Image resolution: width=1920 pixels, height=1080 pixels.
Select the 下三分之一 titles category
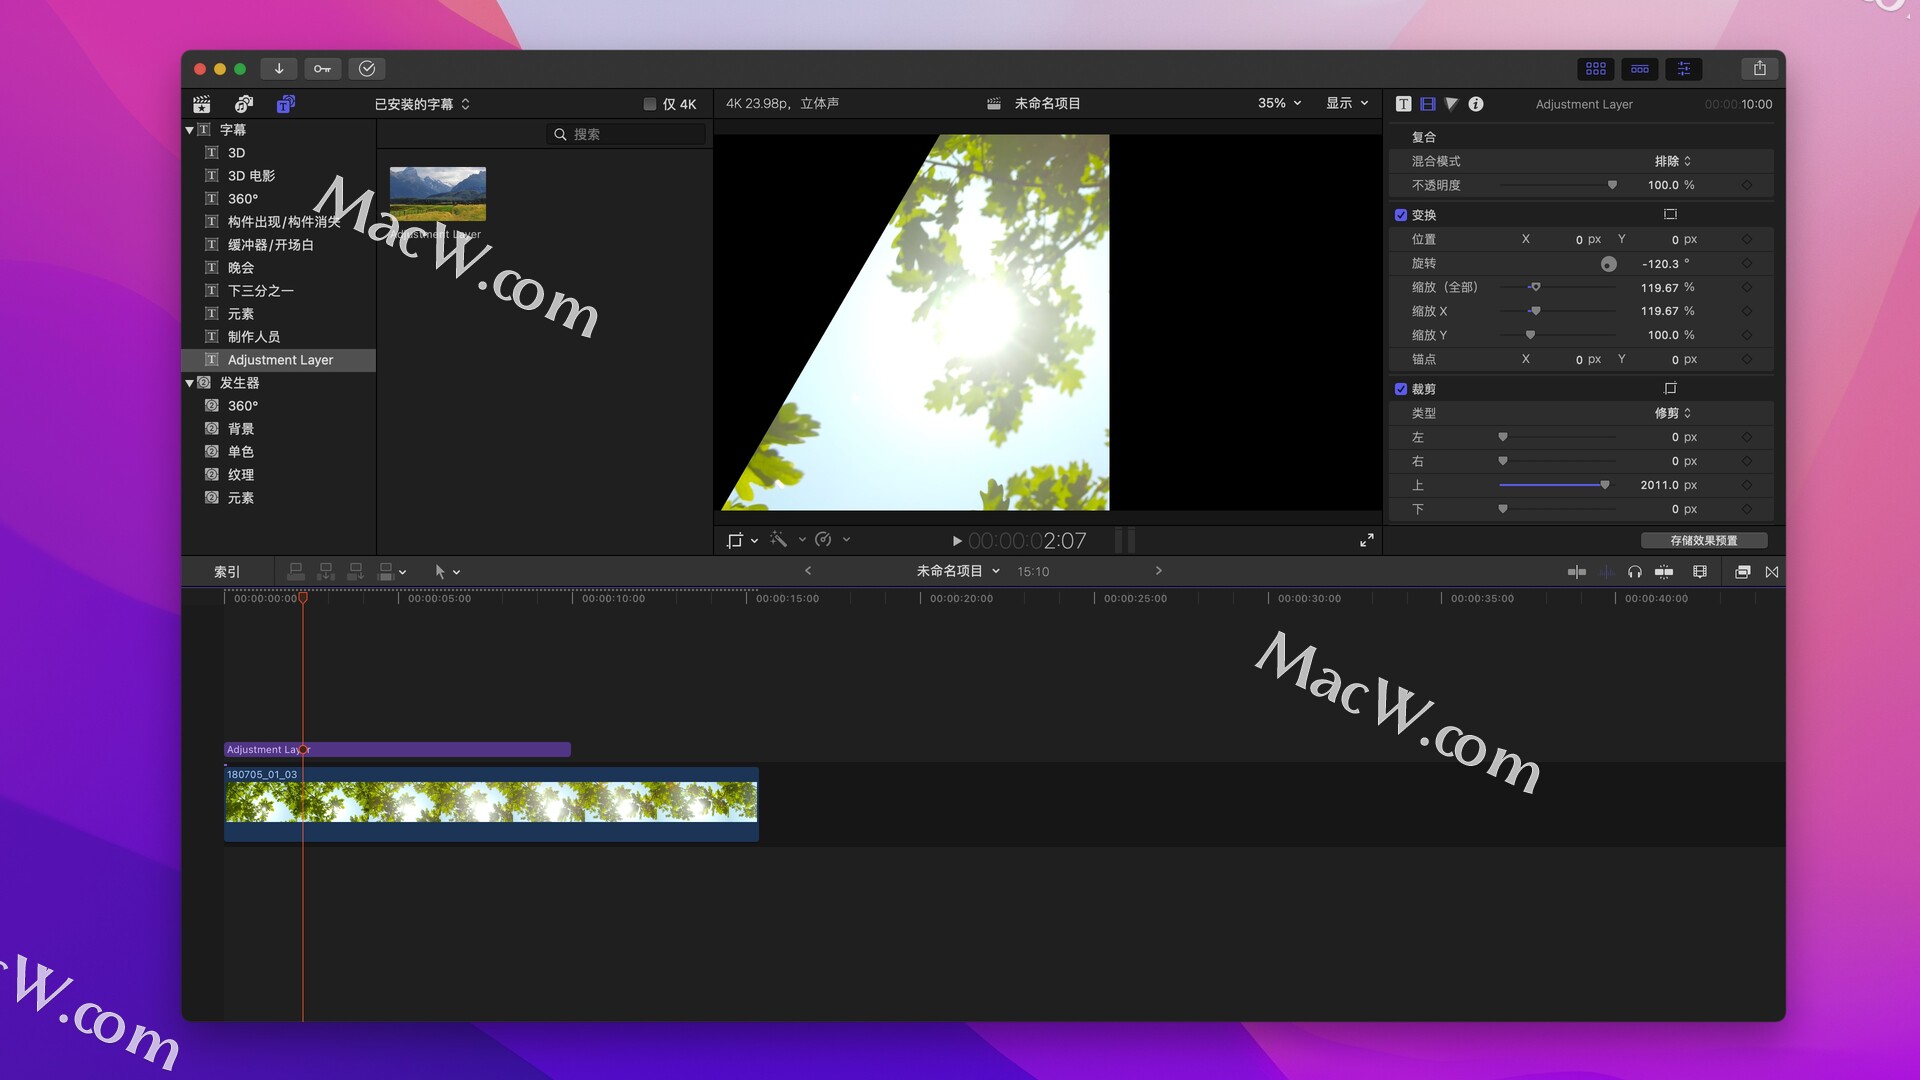click(260, 291)
